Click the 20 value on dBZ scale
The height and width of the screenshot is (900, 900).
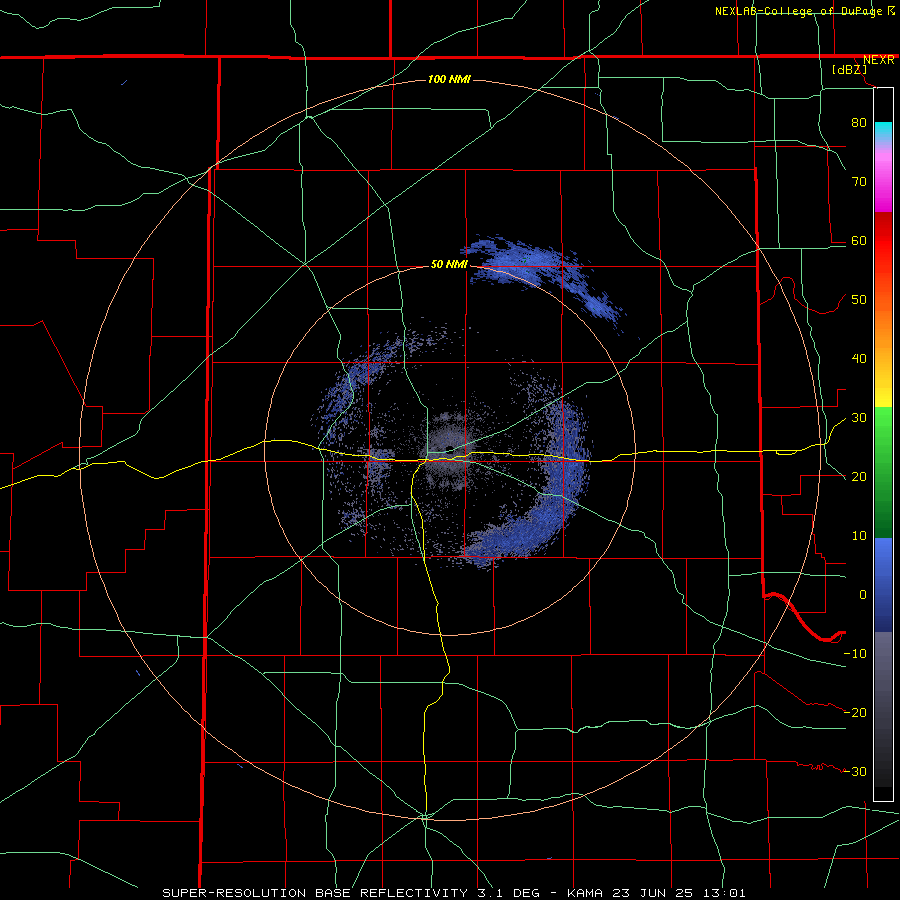coord(859,477)
